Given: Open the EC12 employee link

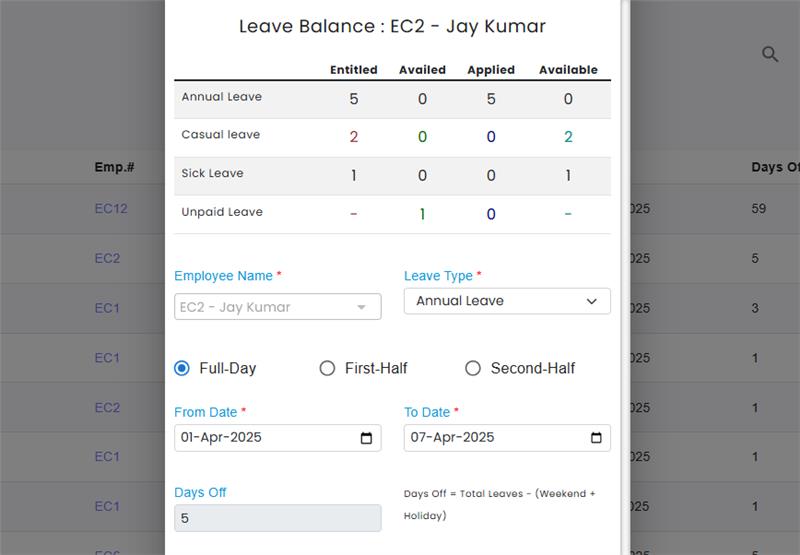Looking at the screenshot, I should tap(110, 209).
